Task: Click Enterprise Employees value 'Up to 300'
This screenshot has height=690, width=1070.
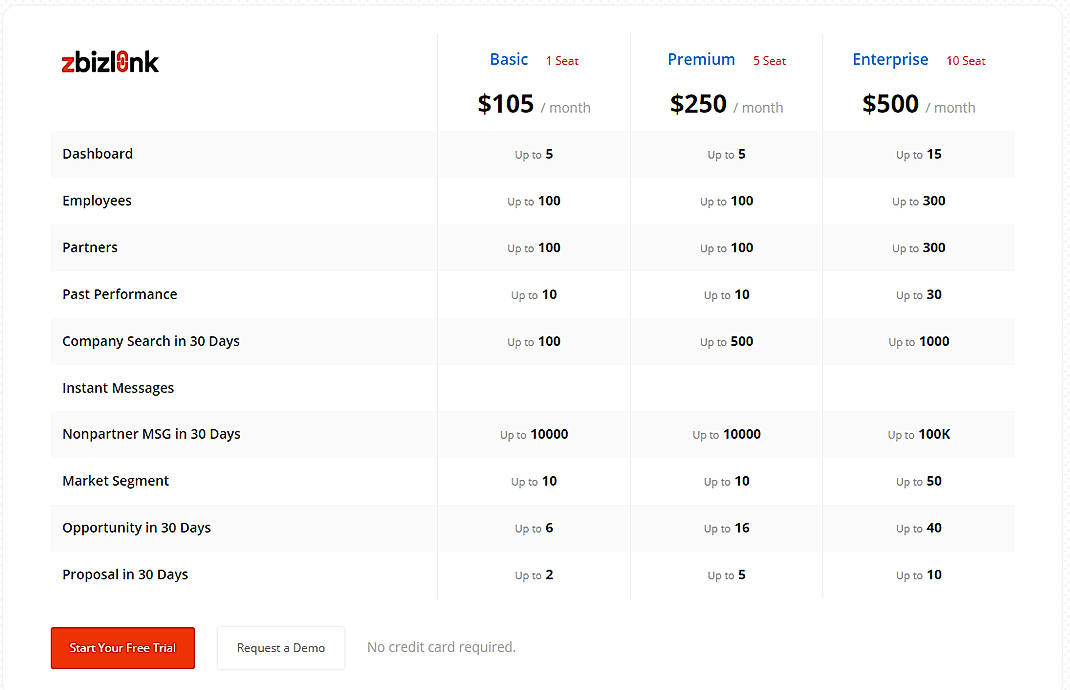Action: coord(919,201)
